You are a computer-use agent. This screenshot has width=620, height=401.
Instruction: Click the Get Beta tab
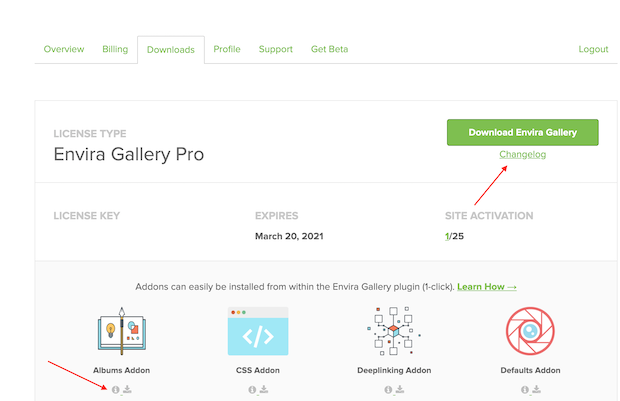pos(329,49)
